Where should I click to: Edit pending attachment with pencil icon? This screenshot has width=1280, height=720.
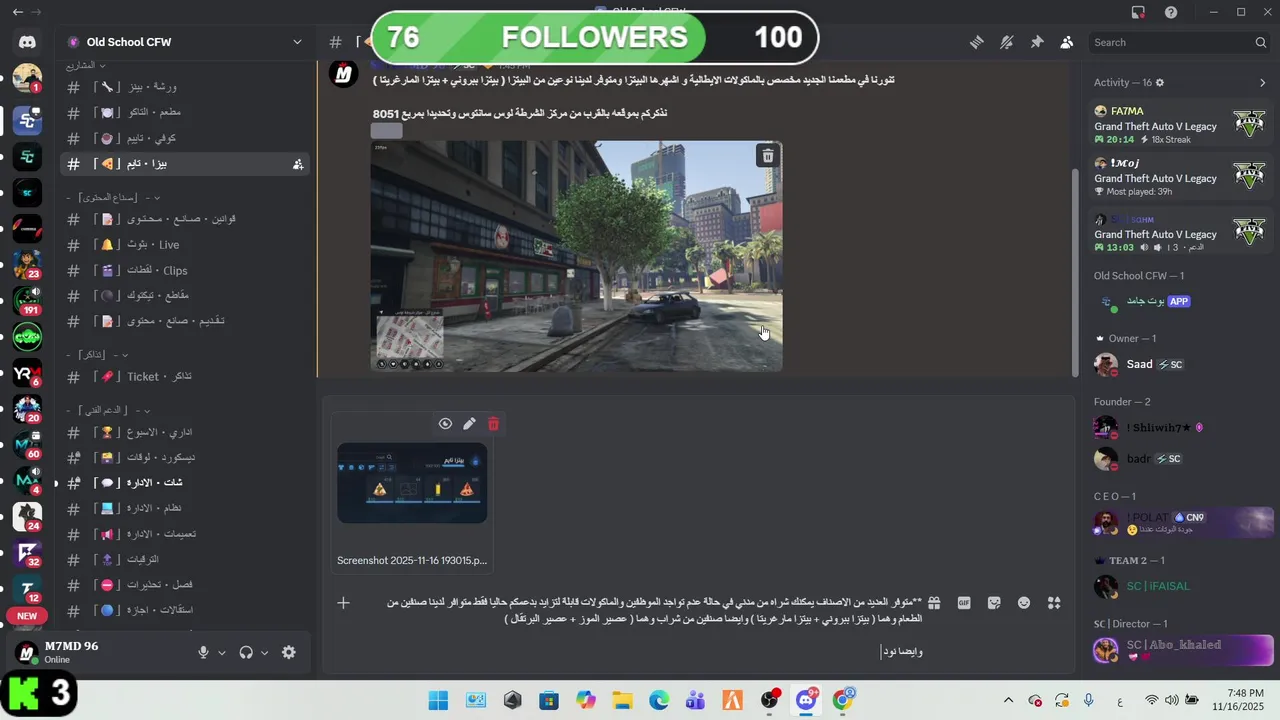pos(469,424)
